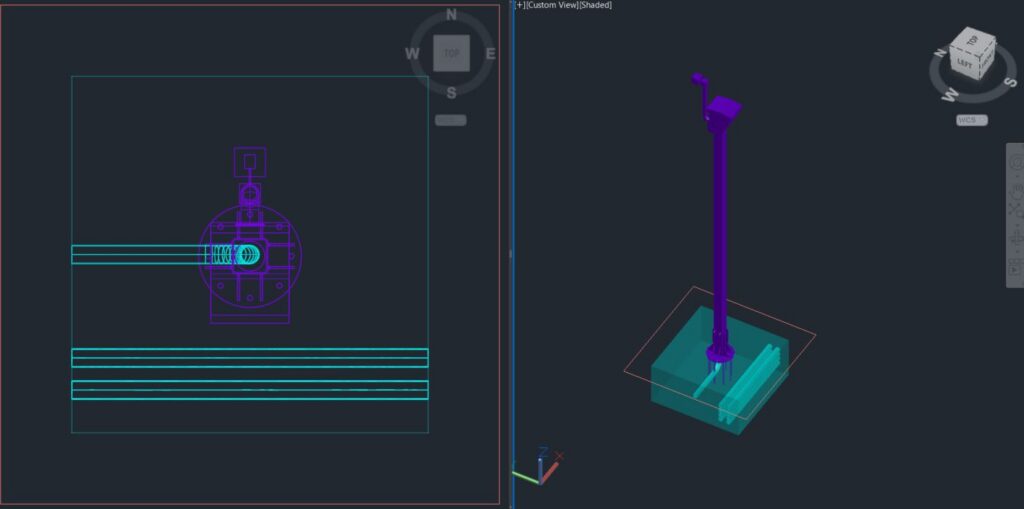1024x509 pixels.
Task: Click the ShowMotion icon on navigation bar
Action: (1016, 267)
